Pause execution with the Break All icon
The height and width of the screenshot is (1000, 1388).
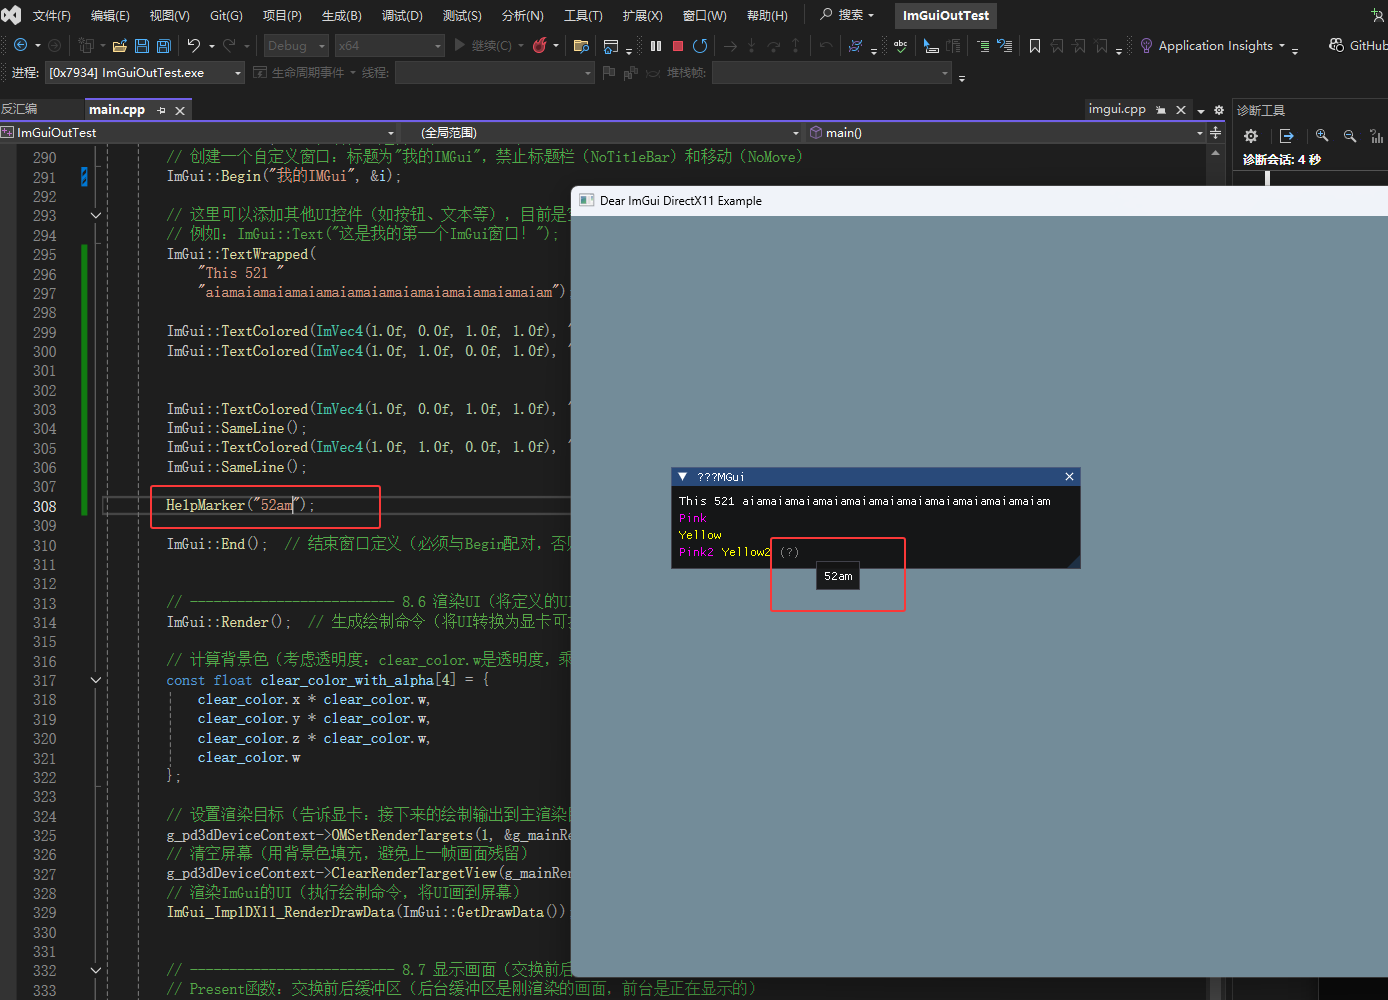pos(655,45)
